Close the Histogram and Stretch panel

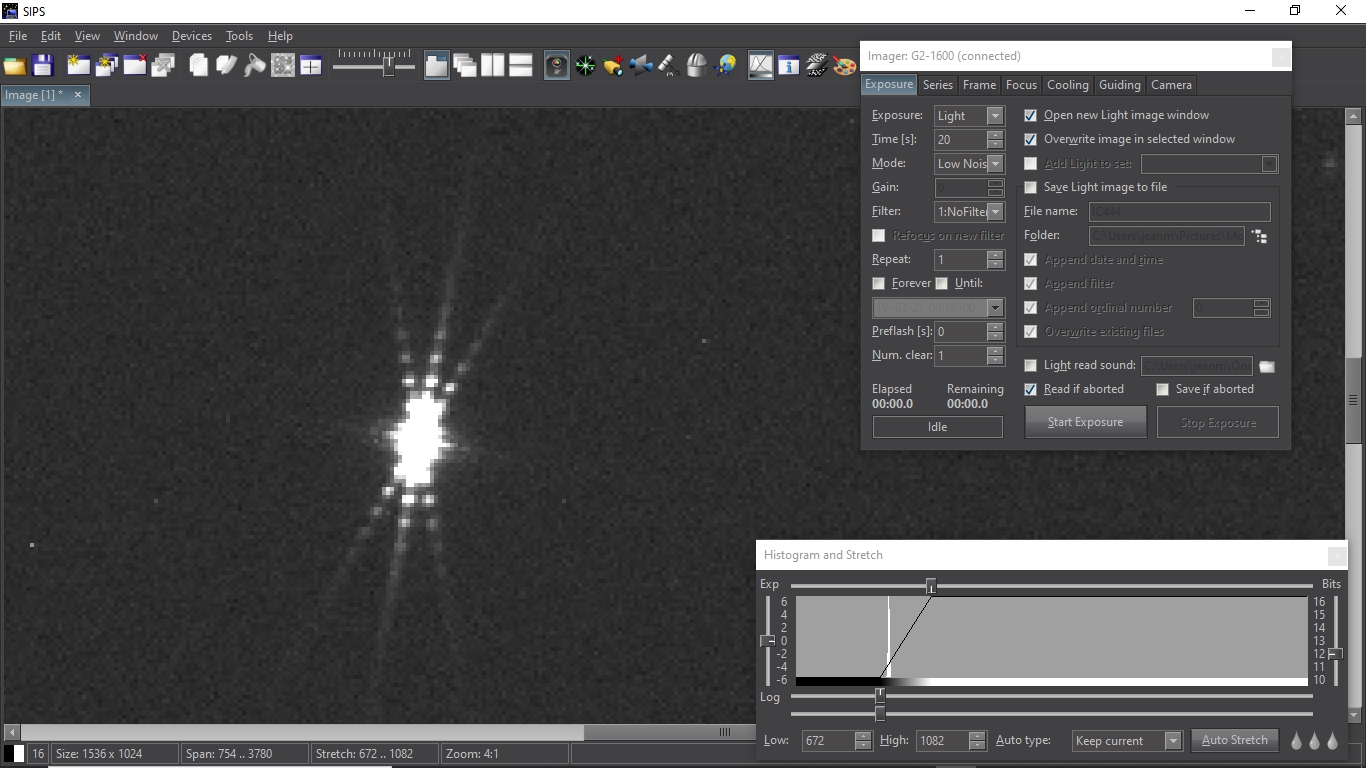pyautogui.click(x=1336, y=556)
